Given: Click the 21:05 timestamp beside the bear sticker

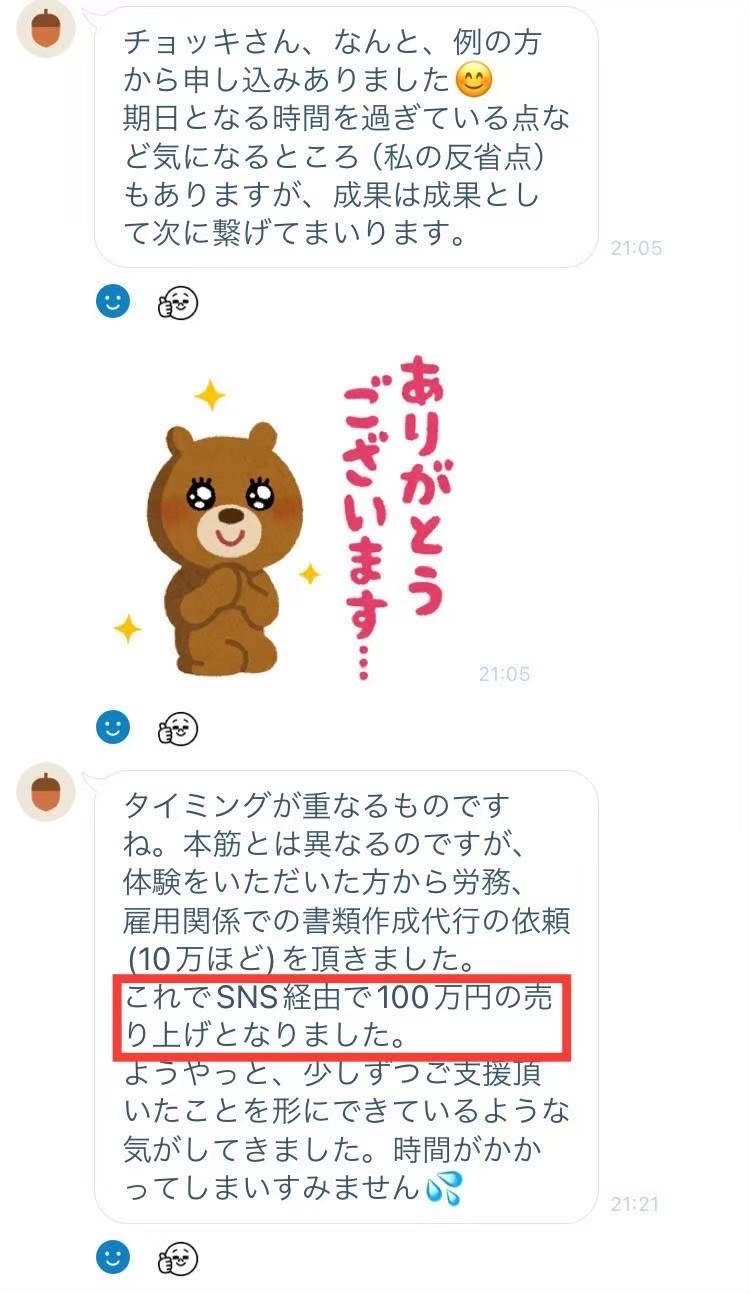Looking at the screenshot, I should [x=504, y=674].
